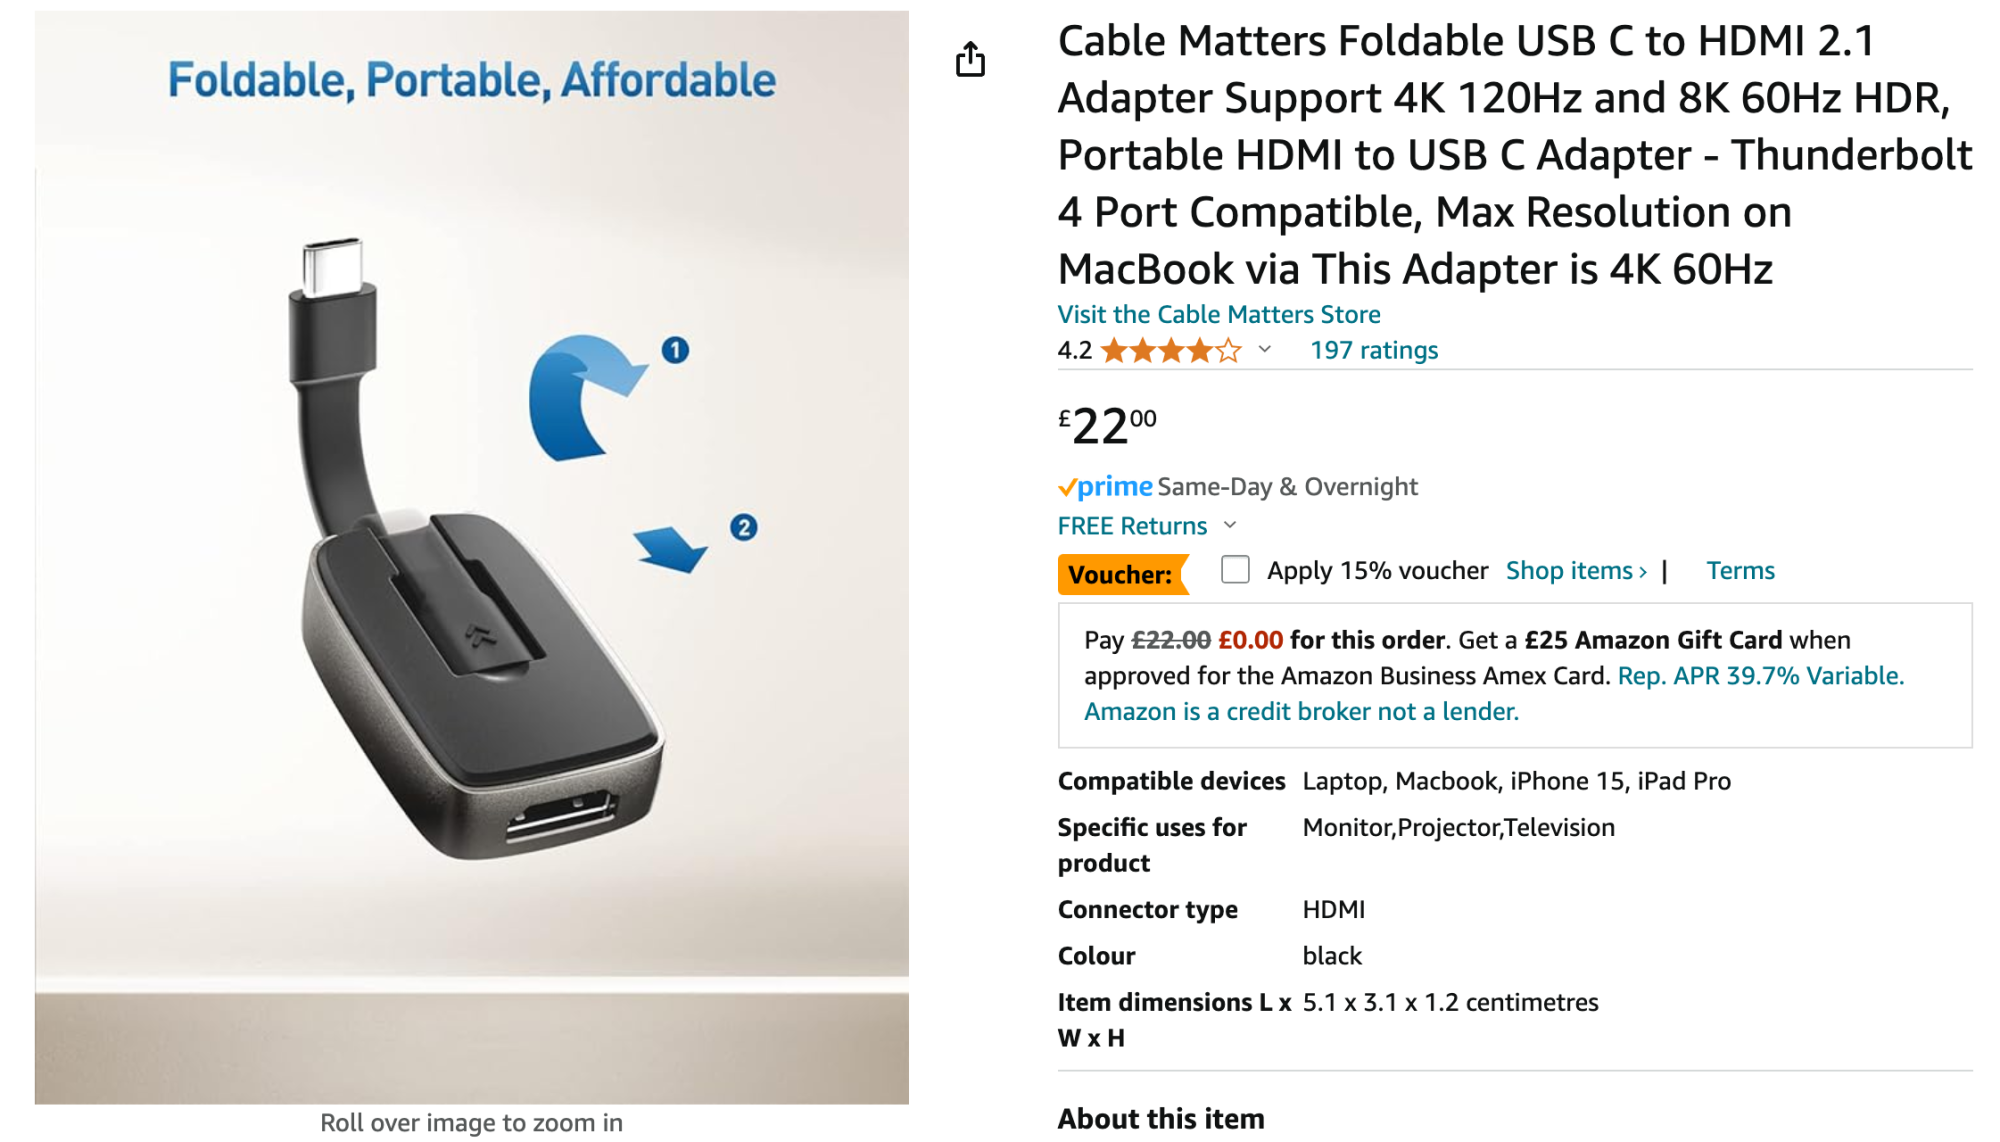This screenshot has height=1142, width=2000.
Task: Expand the ratings breakdown chevron next to the stars
Action: [x=1265, y=349]
